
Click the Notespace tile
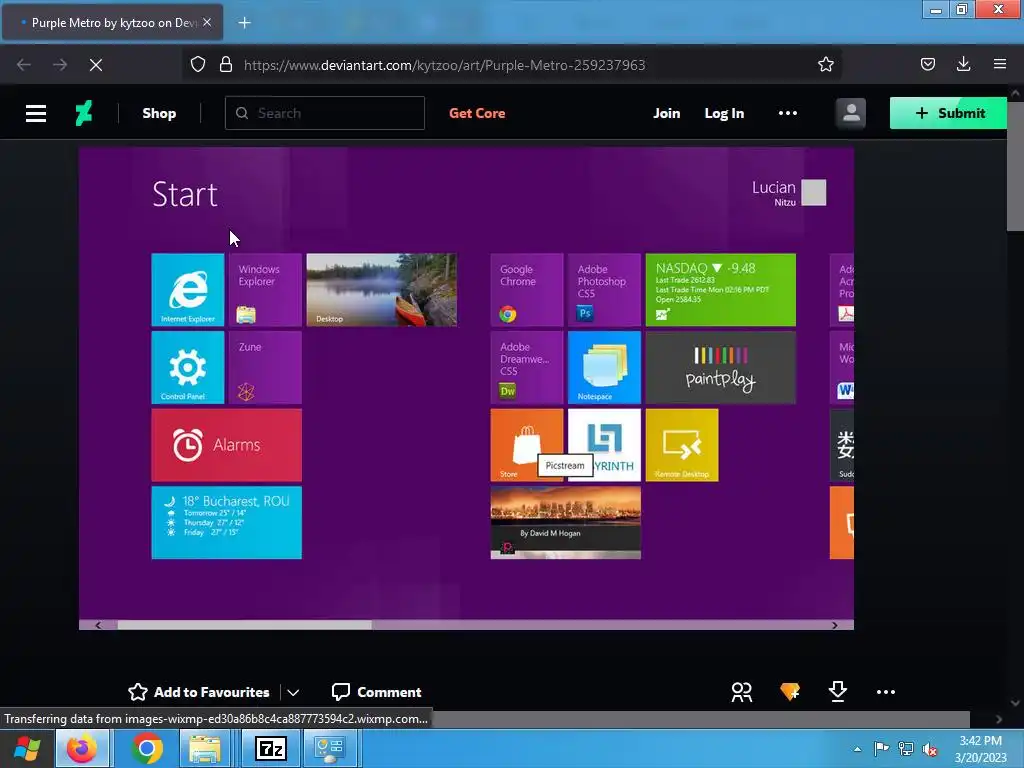pyautogui.click(x=604, y=367)
